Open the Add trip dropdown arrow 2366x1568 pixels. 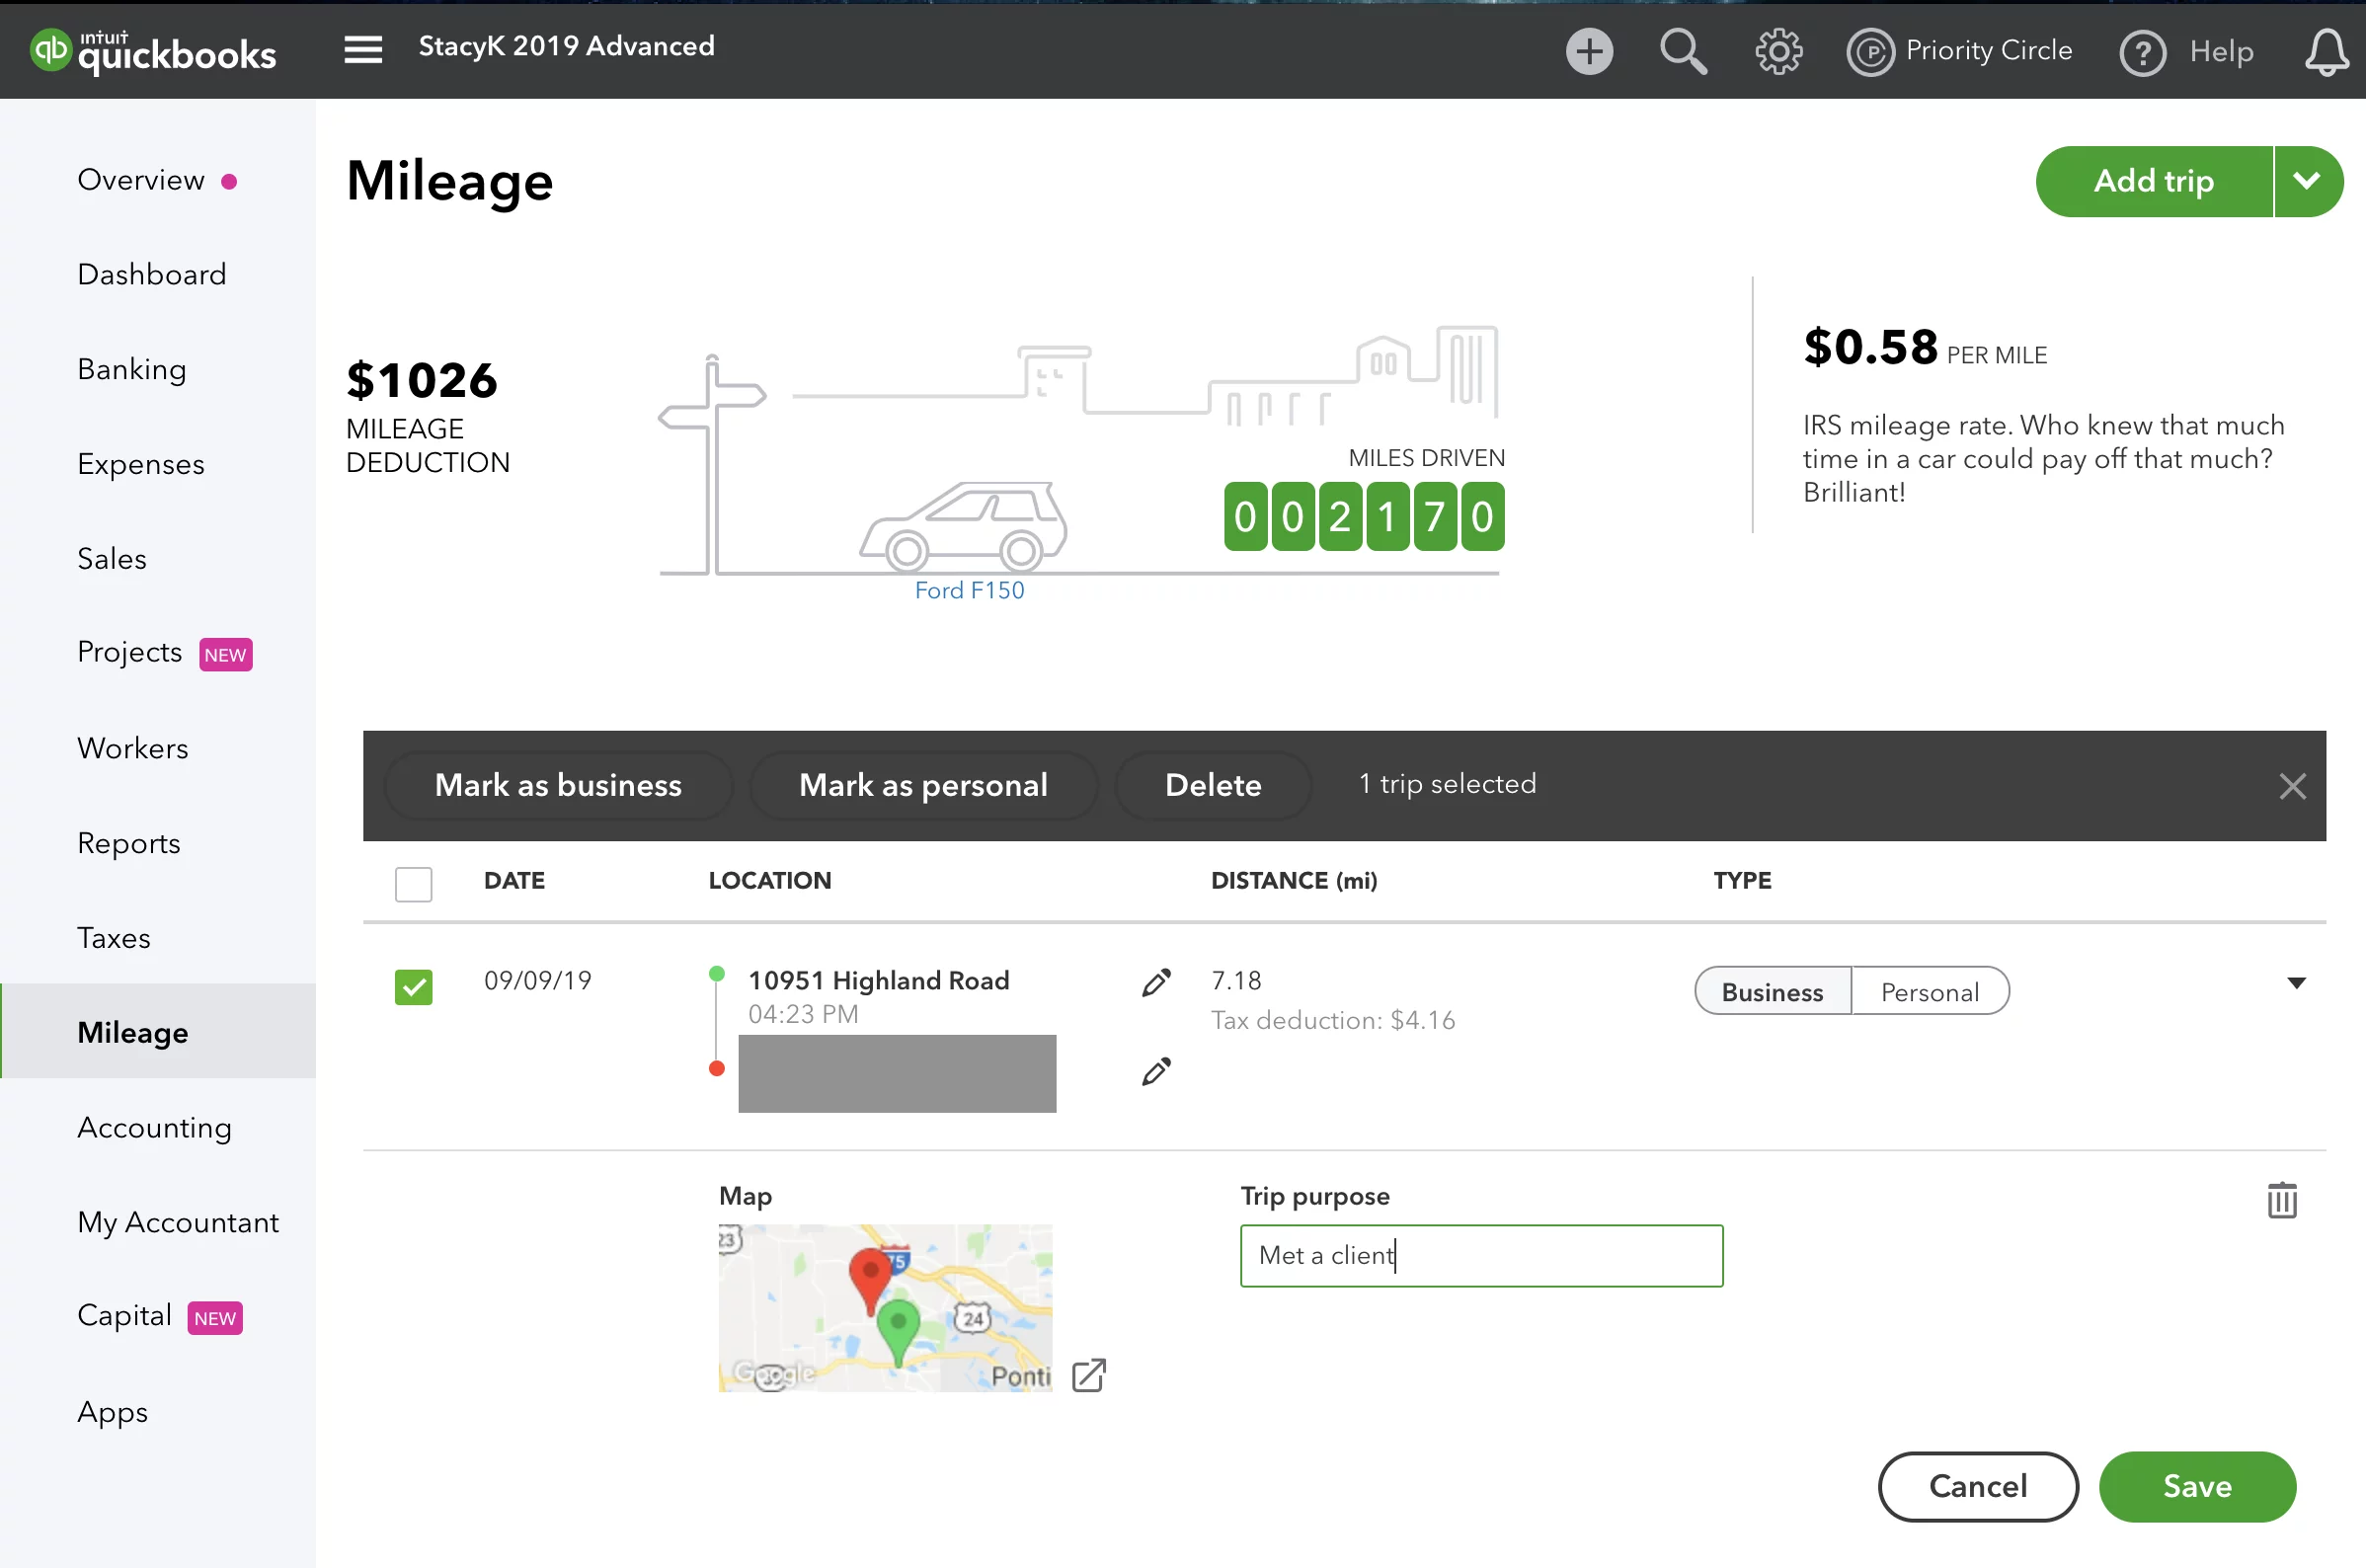point(2307,181)
